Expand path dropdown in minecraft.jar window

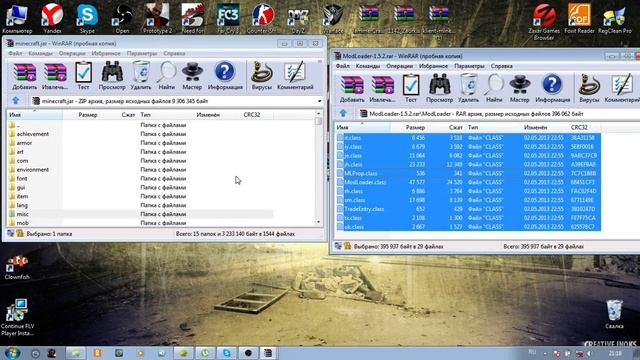click(x=319, y=101)
